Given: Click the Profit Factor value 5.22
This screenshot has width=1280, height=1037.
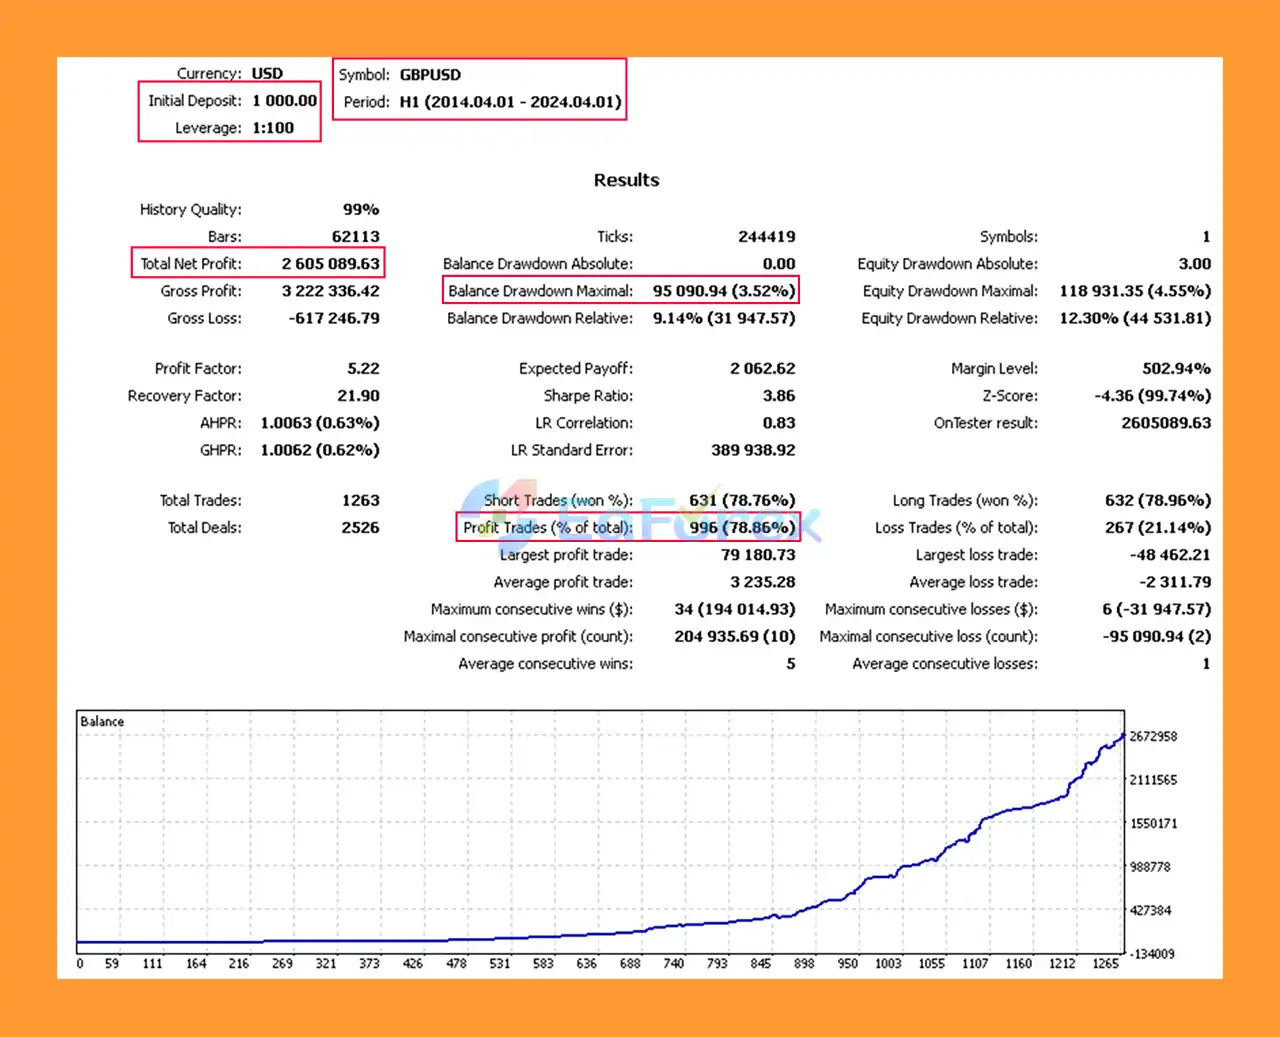Looking at the screenshot, I should [x=363, y=369].
